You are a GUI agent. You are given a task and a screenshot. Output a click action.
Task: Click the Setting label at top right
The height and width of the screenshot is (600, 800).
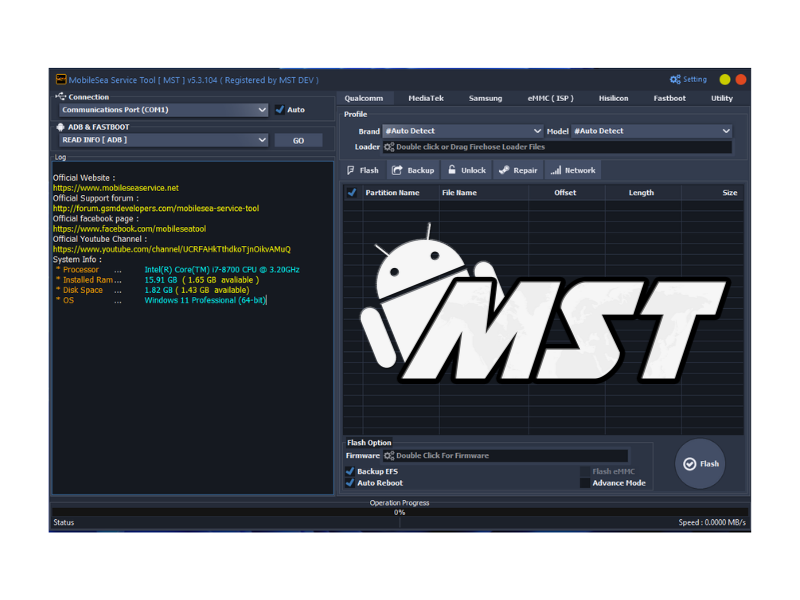point(695,80)
